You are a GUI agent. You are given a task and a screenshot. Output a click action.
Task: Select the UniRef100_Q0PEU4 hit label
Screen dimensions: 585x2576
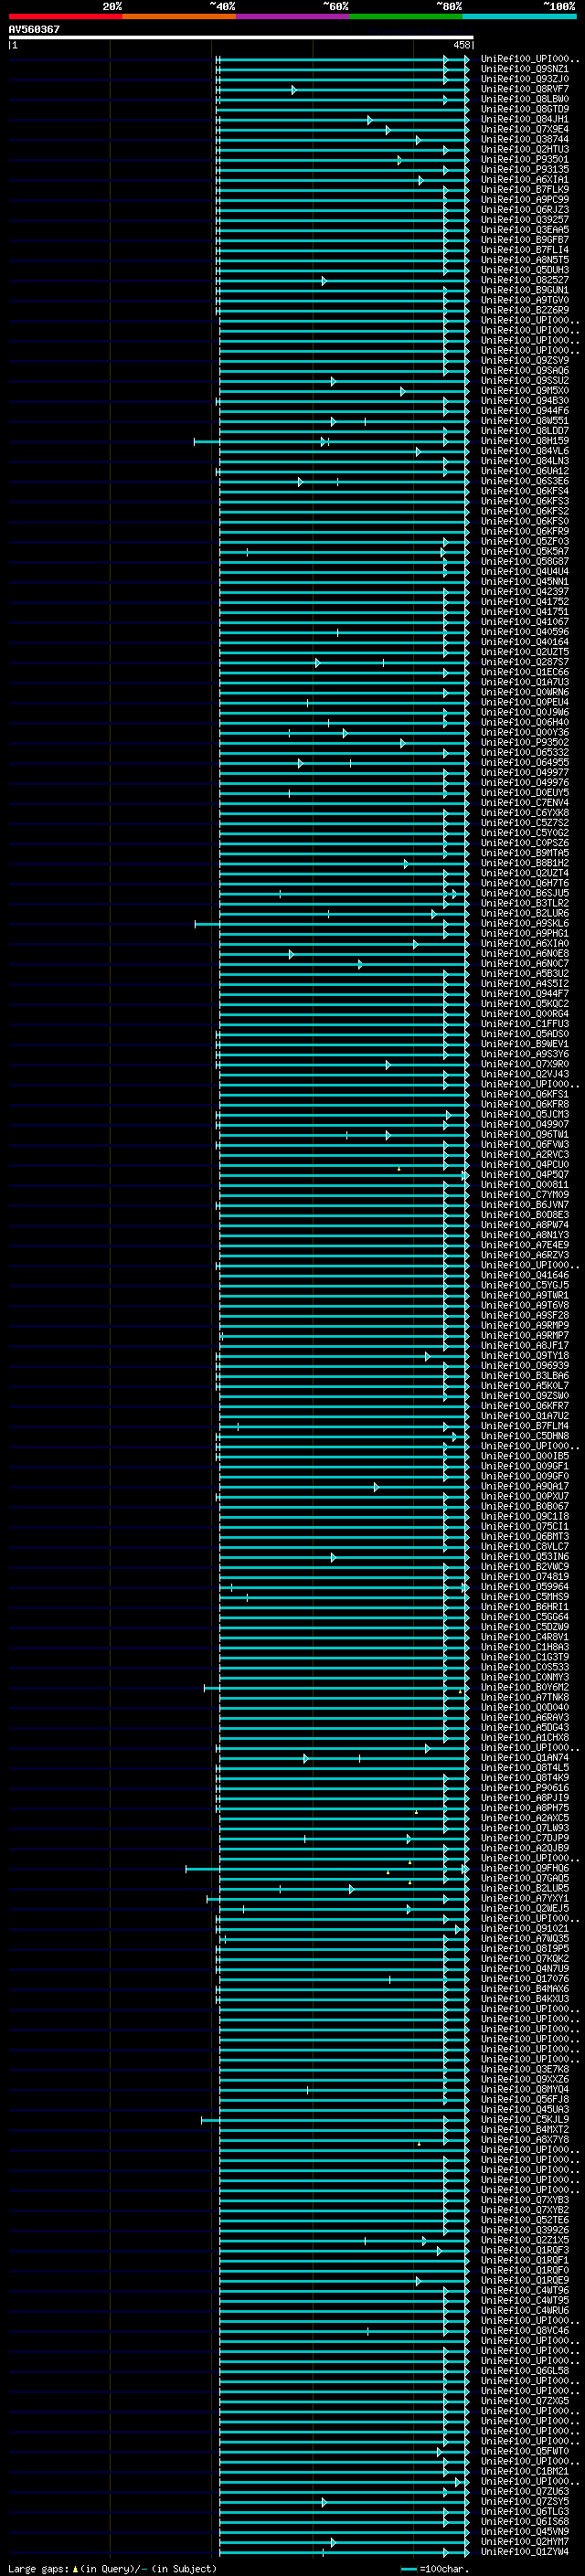[525, 702]
